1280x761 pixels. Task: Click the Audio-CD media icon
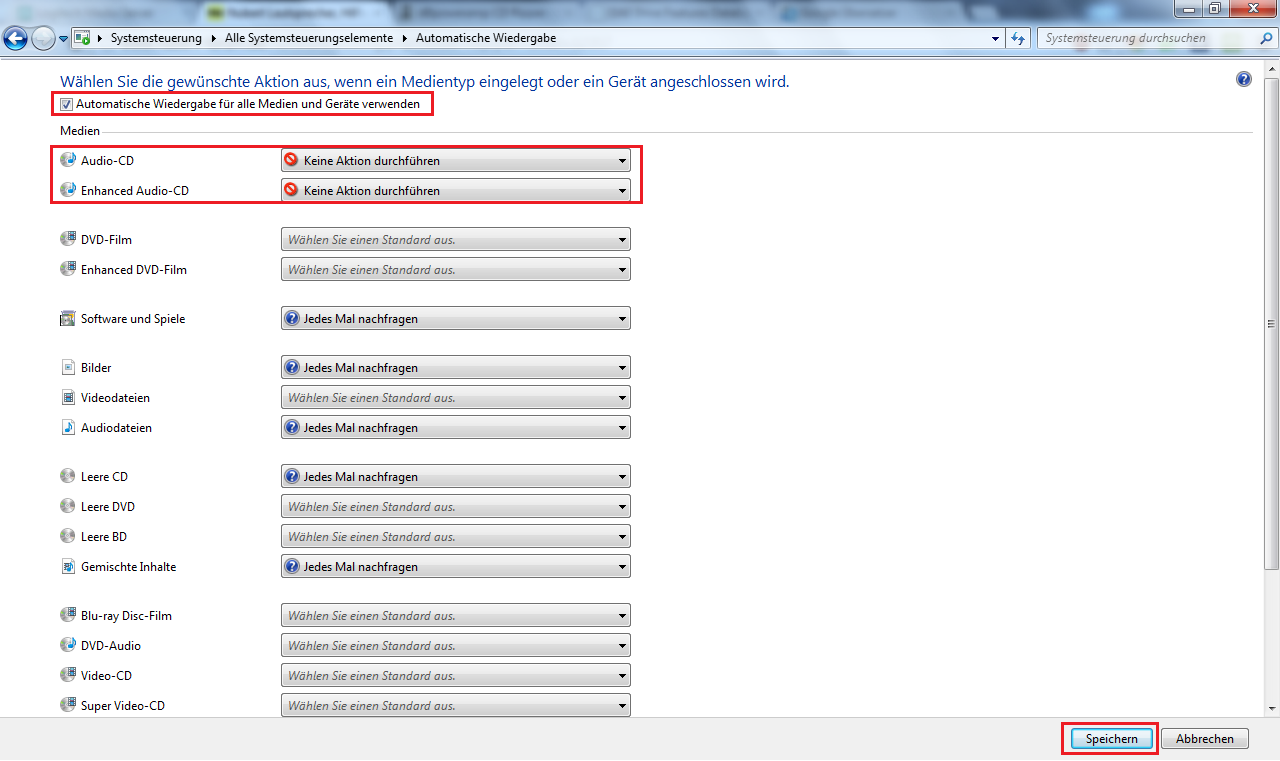(68, 160)
